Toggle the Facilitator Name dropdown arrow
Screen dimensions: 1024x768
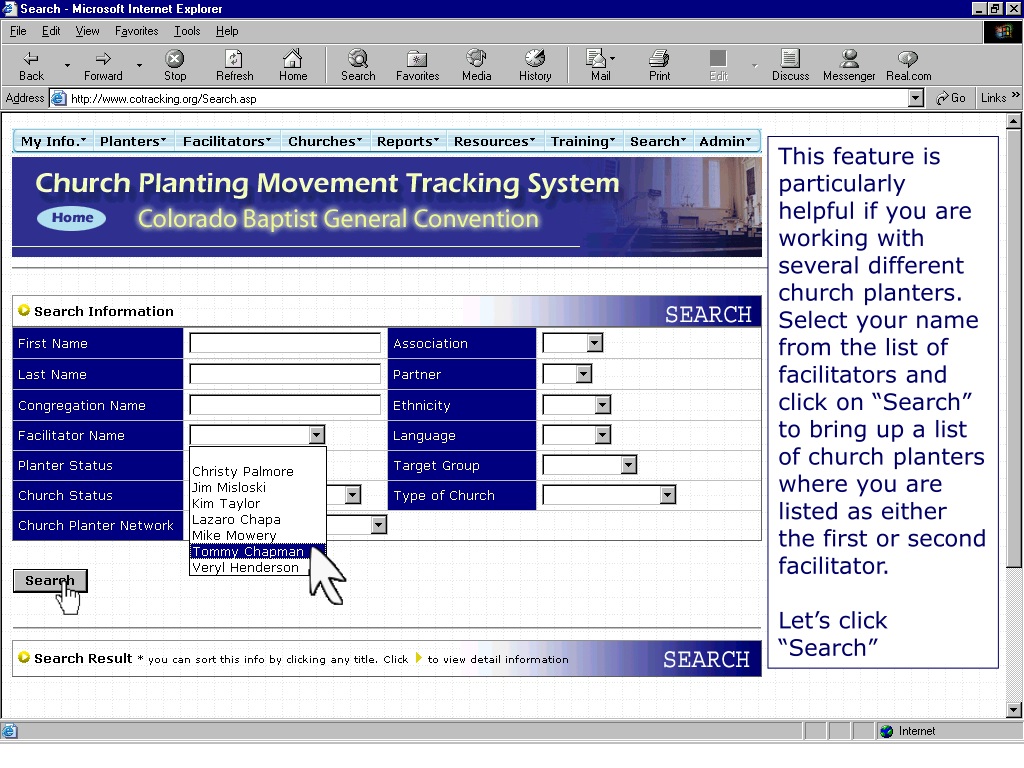[x=317, y=435]
